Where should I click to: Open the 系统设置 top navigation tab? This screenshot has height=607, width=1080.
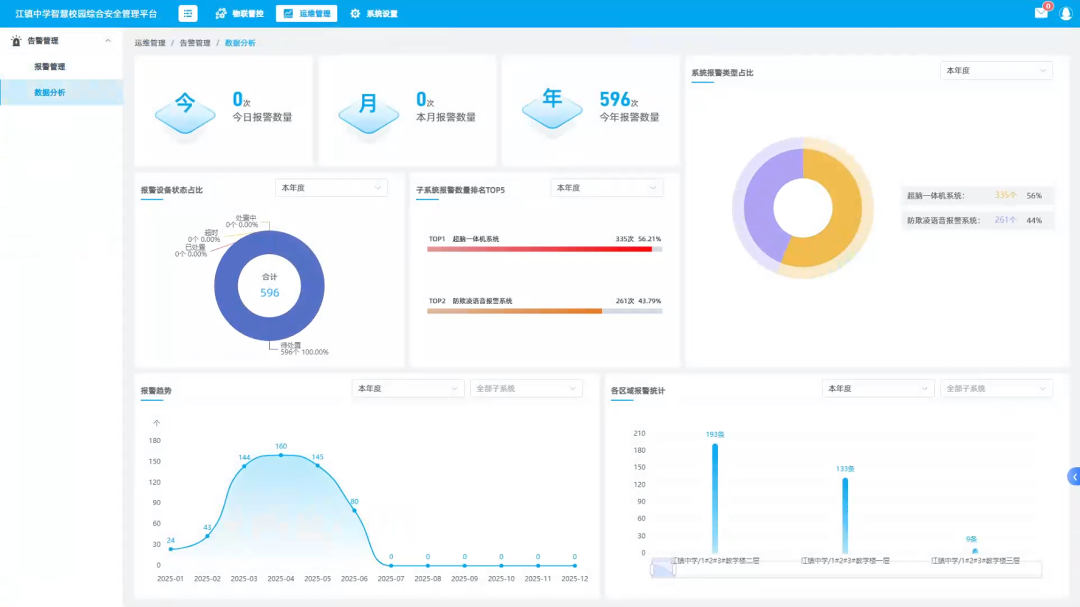(373, 14)
